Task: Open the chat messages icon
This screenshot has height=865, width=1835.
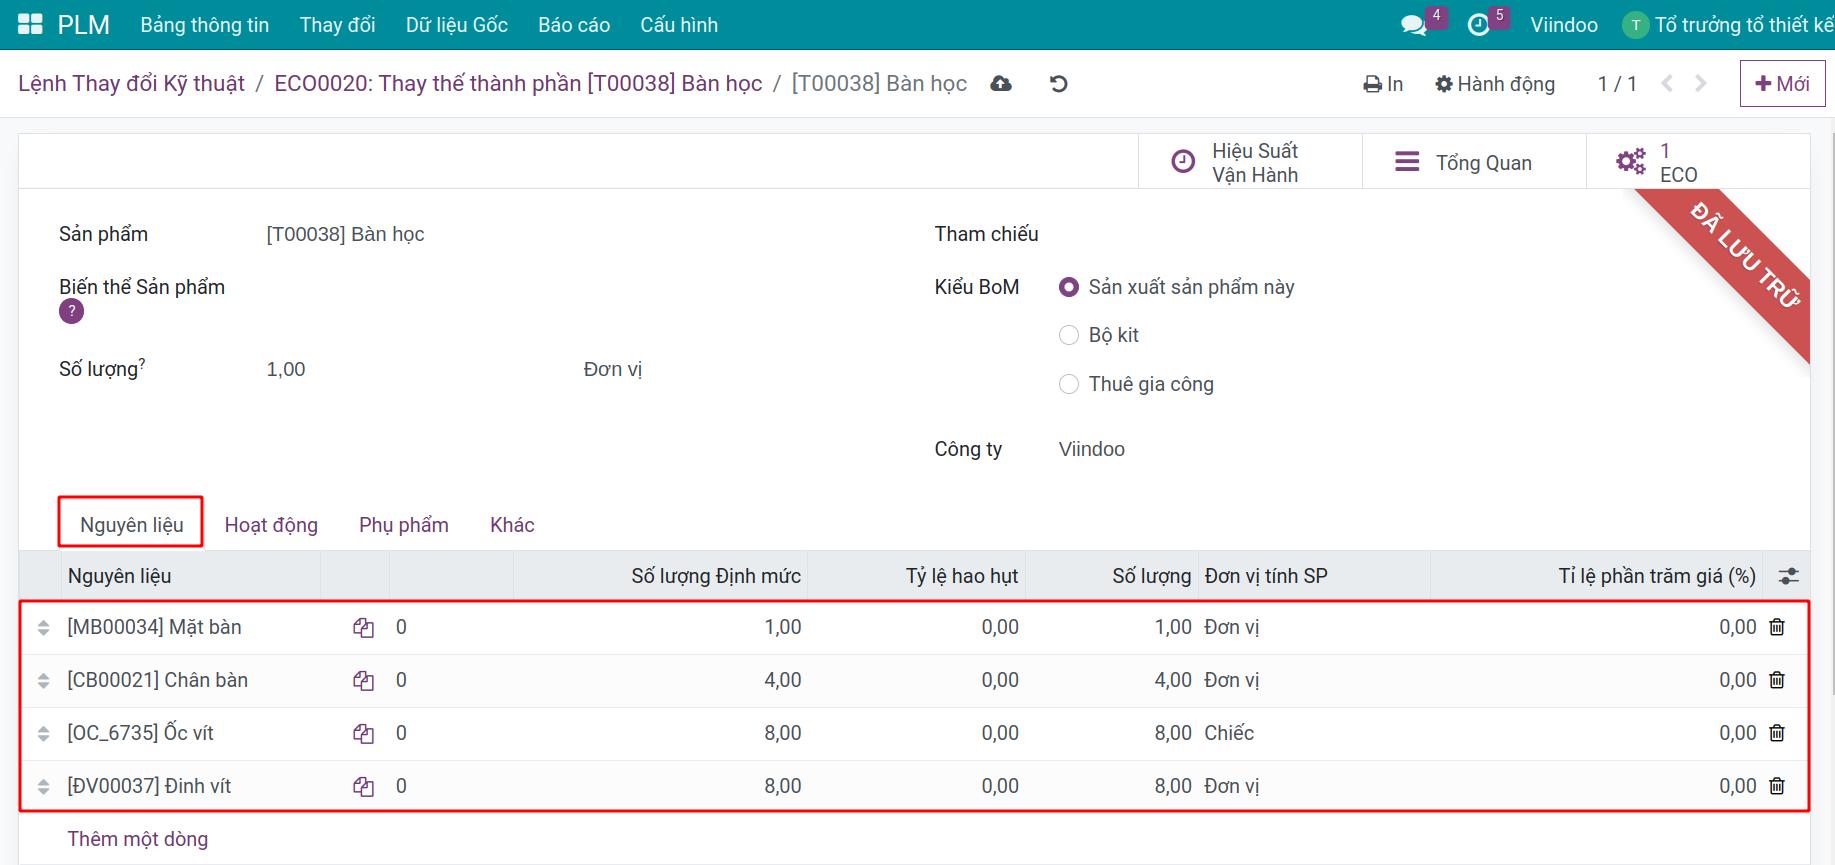Action: click(1414, 25)
